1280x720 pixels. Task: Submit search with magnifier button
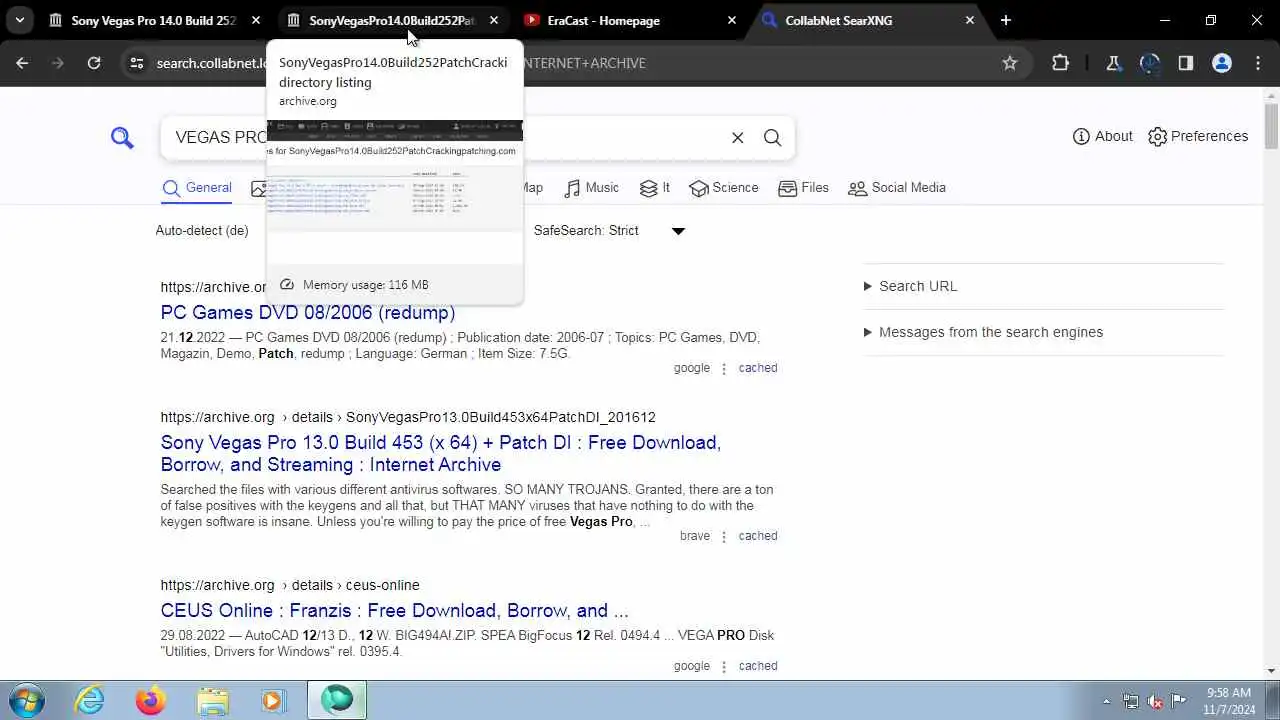tap(773, 138)
